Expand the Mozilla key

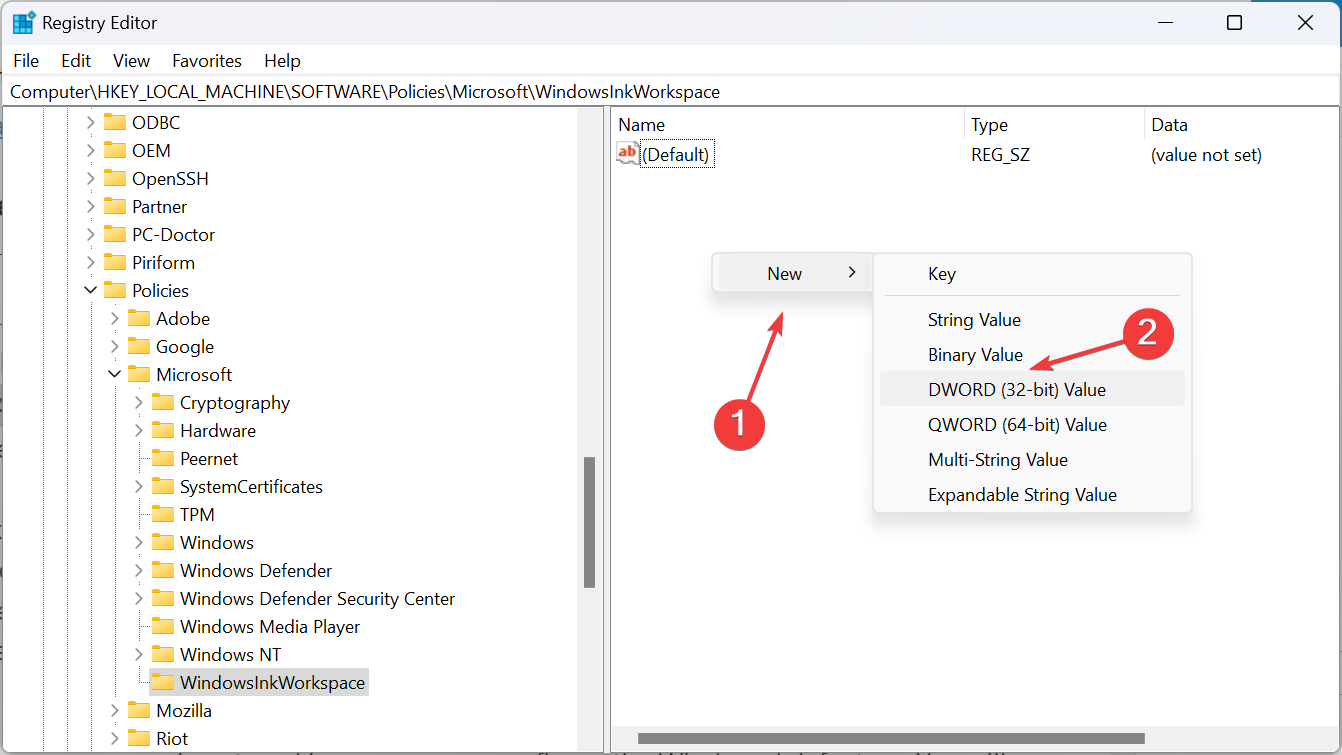pyautogui.click(x=114, y=711)
